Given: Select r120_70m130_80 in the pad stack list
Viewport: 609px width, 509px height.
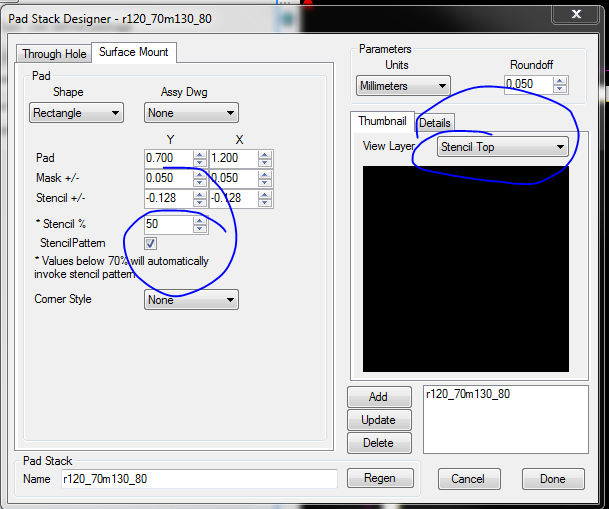Looking at the screenshot, I should 468,394.
